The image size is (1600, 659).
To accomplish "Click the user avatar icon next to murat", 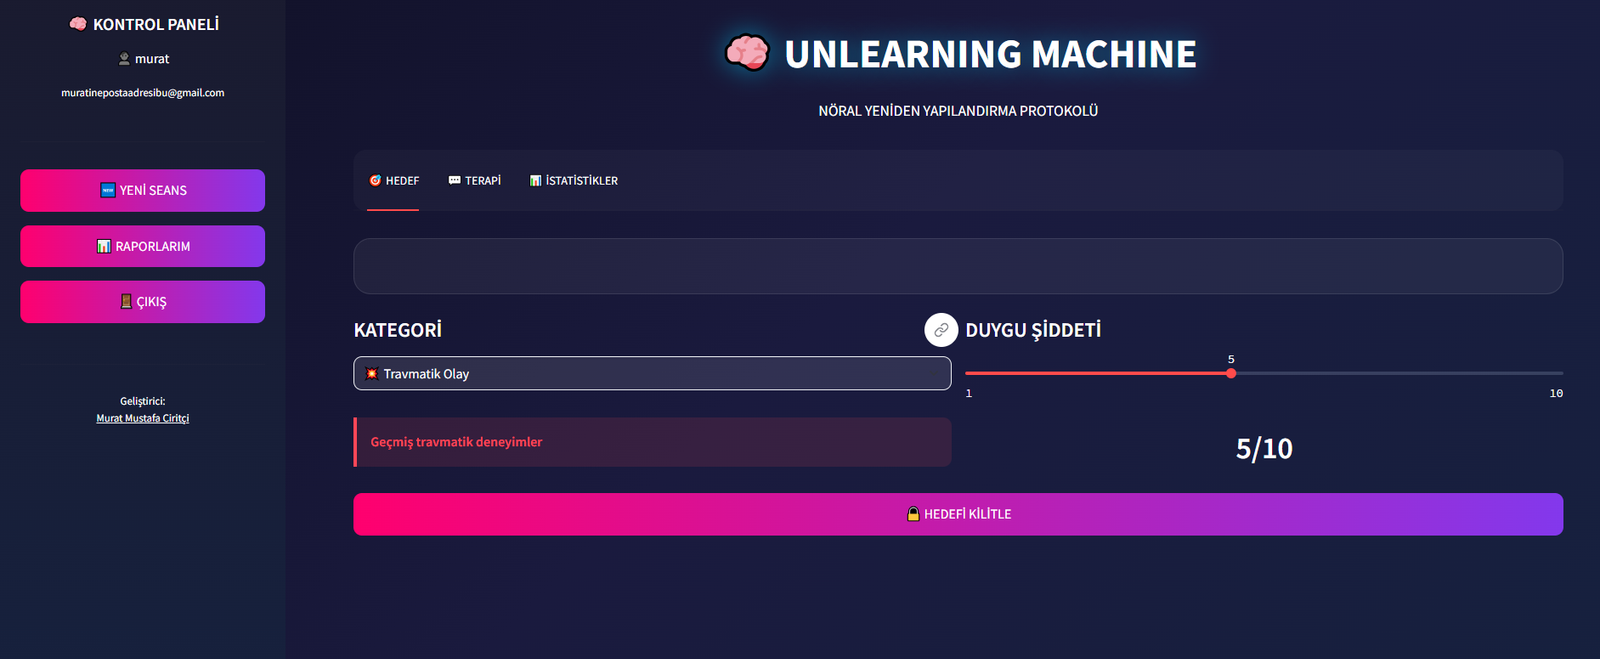I will pyautogui.click(x=124, y=59).
